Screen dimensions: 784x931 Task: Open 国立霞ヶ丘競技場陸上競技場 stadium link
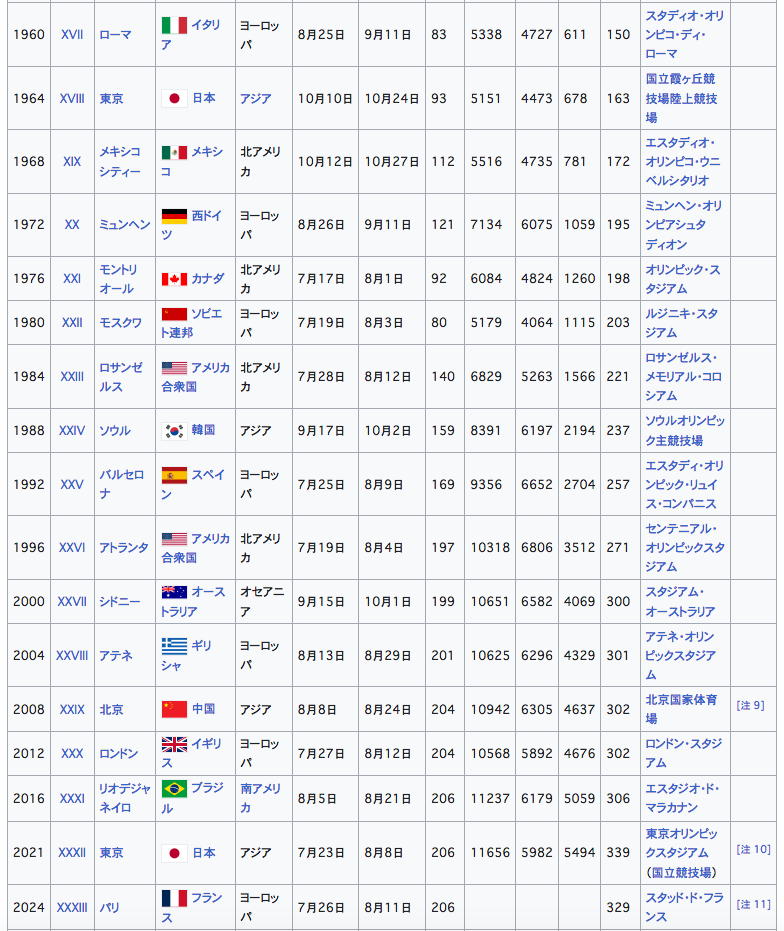pyautogui.click(x=681, y=98)
